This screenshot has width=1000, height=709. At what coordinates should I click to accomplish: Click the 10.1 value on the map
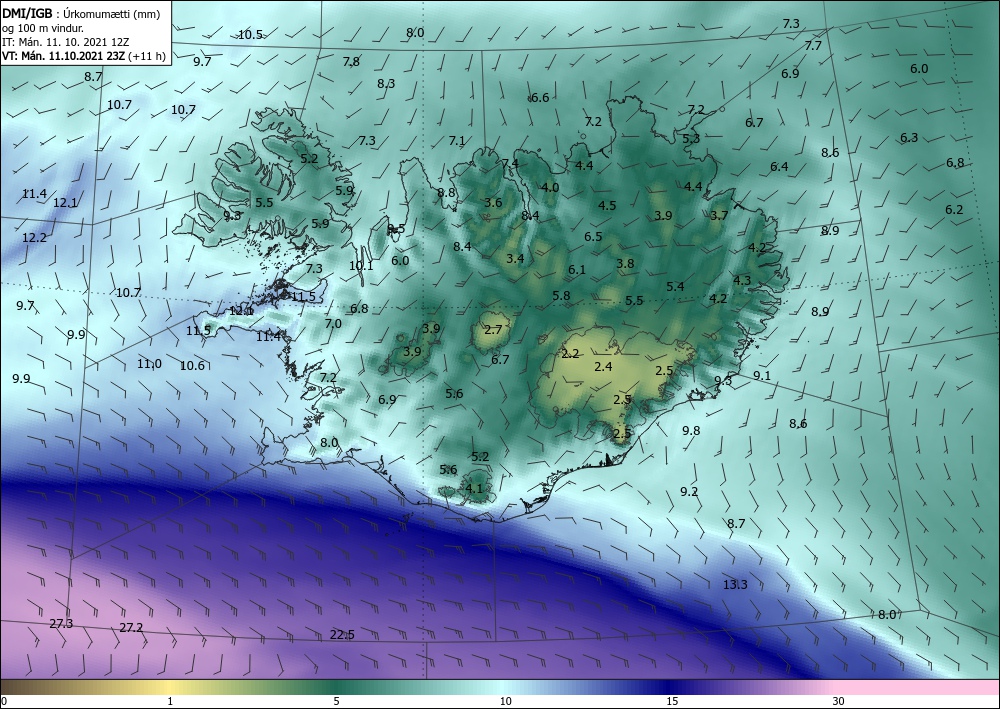(x=361, y=266)
